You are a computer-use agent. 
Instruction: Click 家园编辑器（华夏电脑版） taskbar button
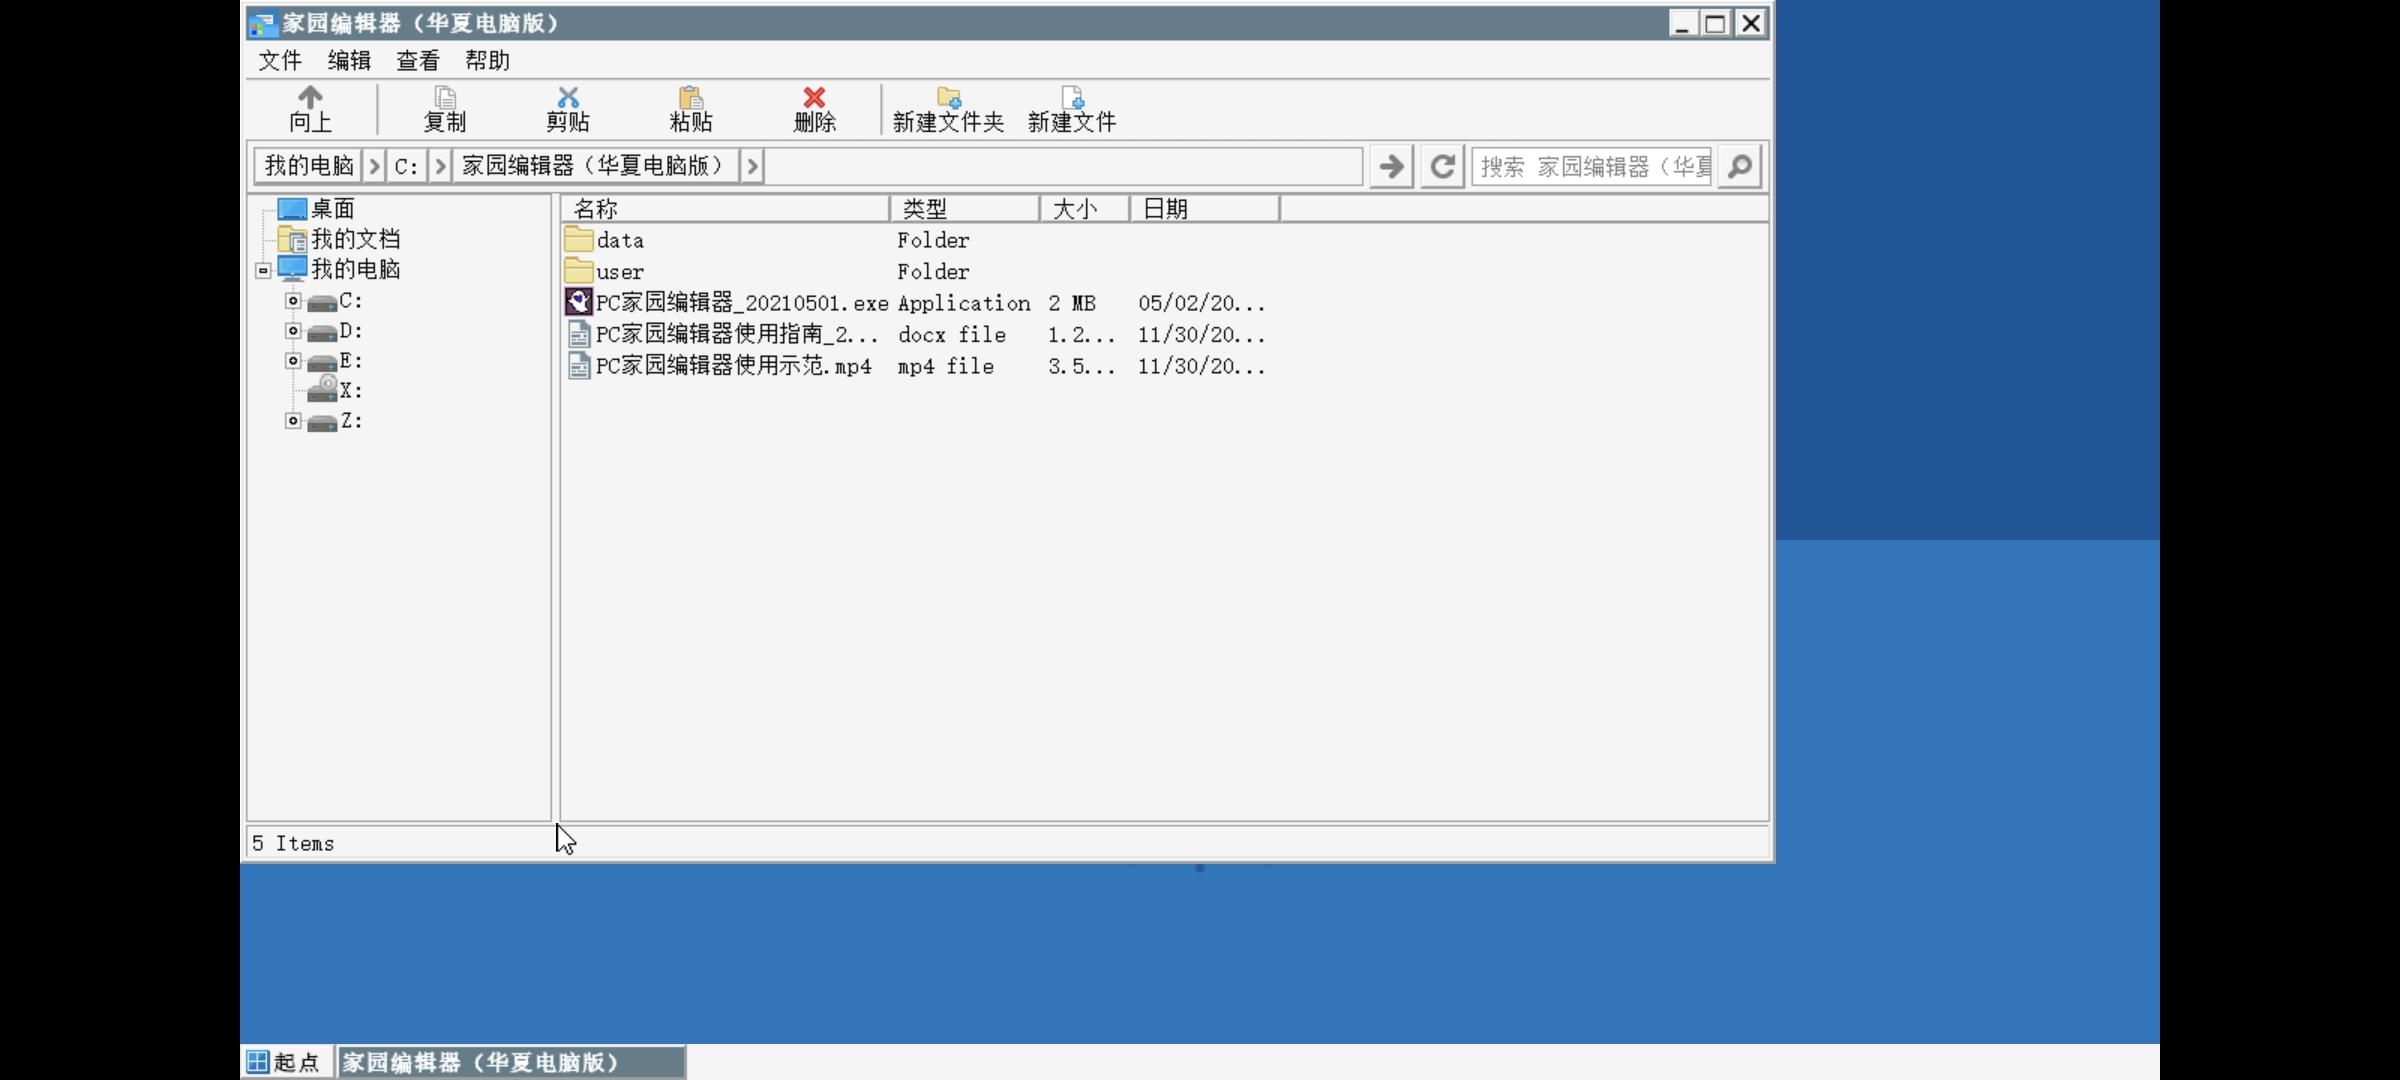click(x=511, y=1062)
